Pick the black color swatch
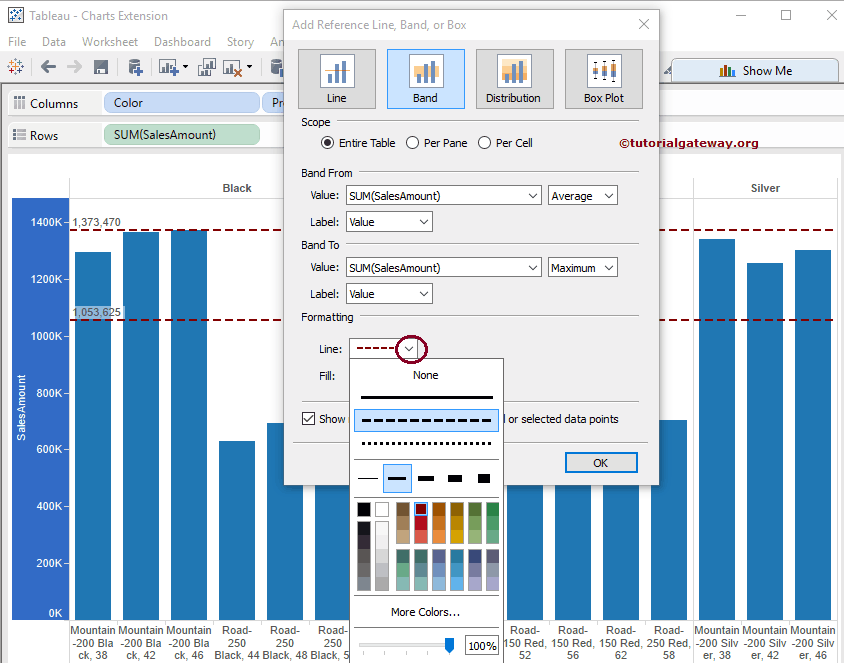This screenshot has height=663, width=844. [364, 510]
